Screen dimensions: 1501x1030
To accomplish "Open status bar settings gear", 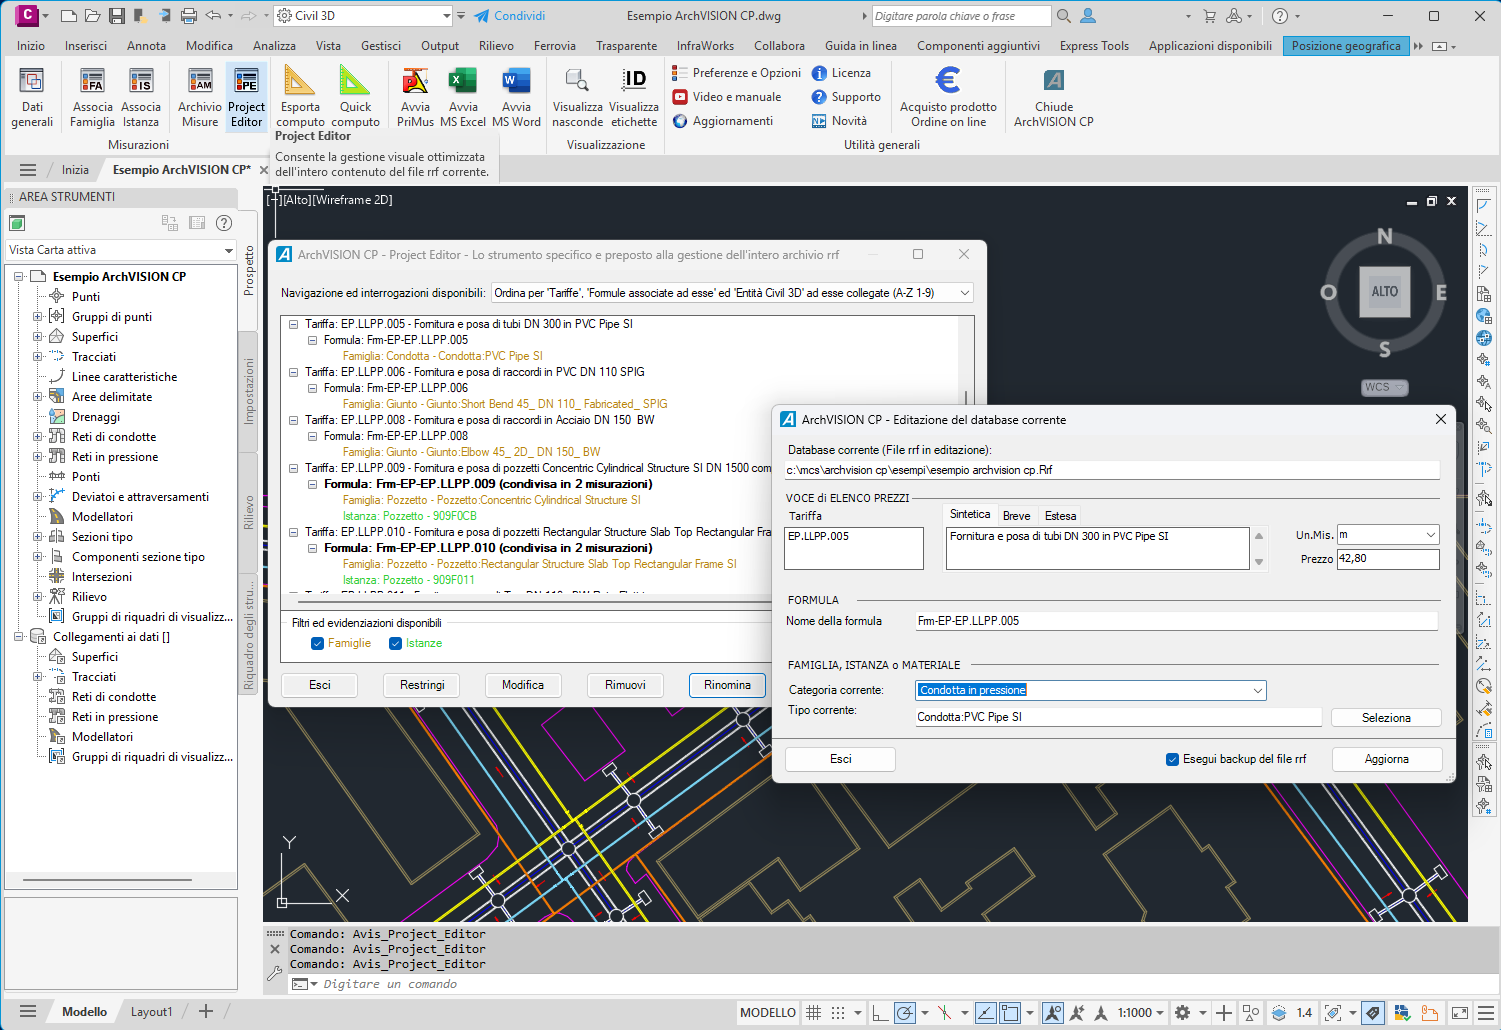I will (1182, 1013).
